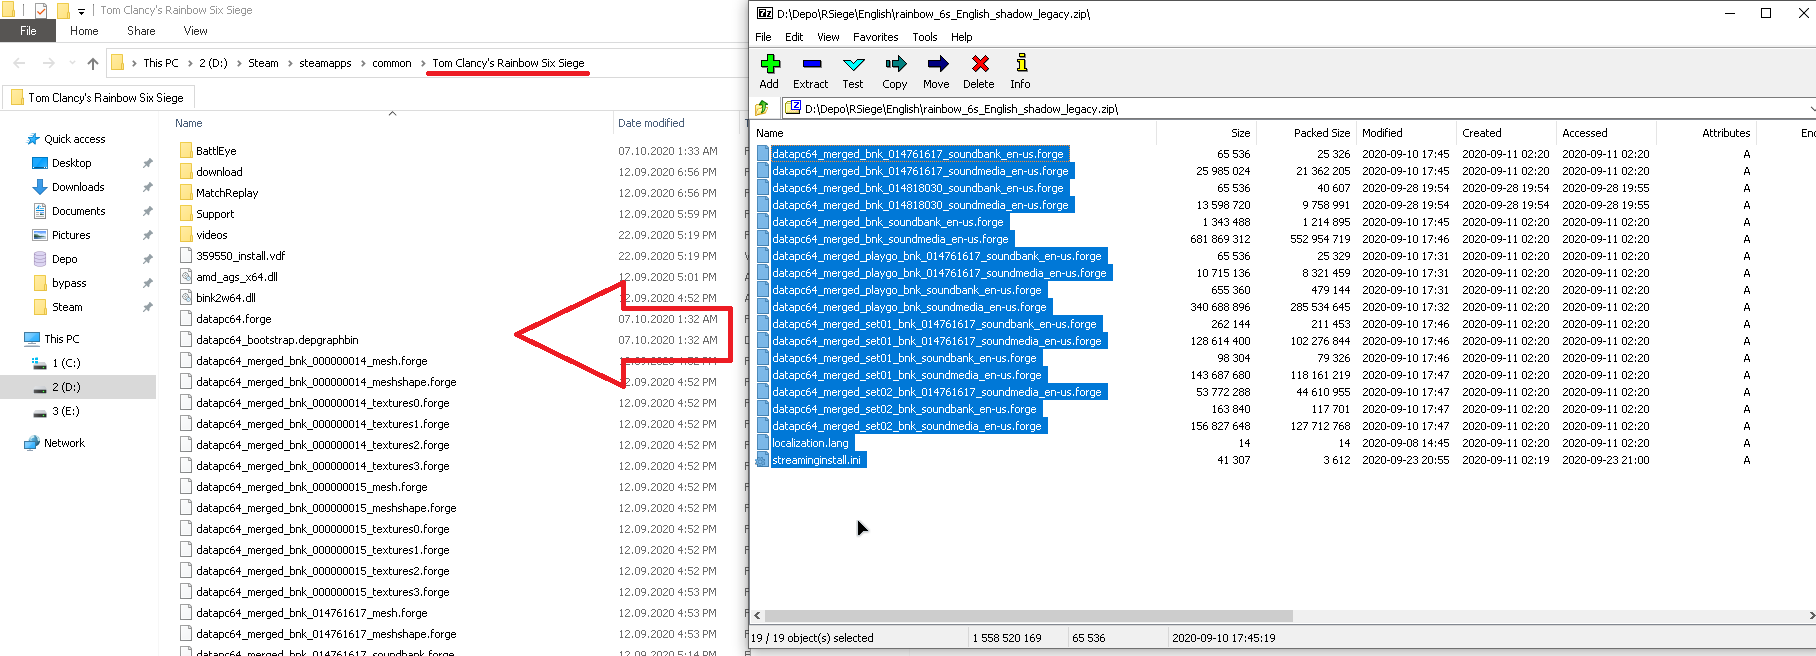Viewport: 1816px width, 656px height.
Task: Select This PC in the navigation pane
Action: 61,339
